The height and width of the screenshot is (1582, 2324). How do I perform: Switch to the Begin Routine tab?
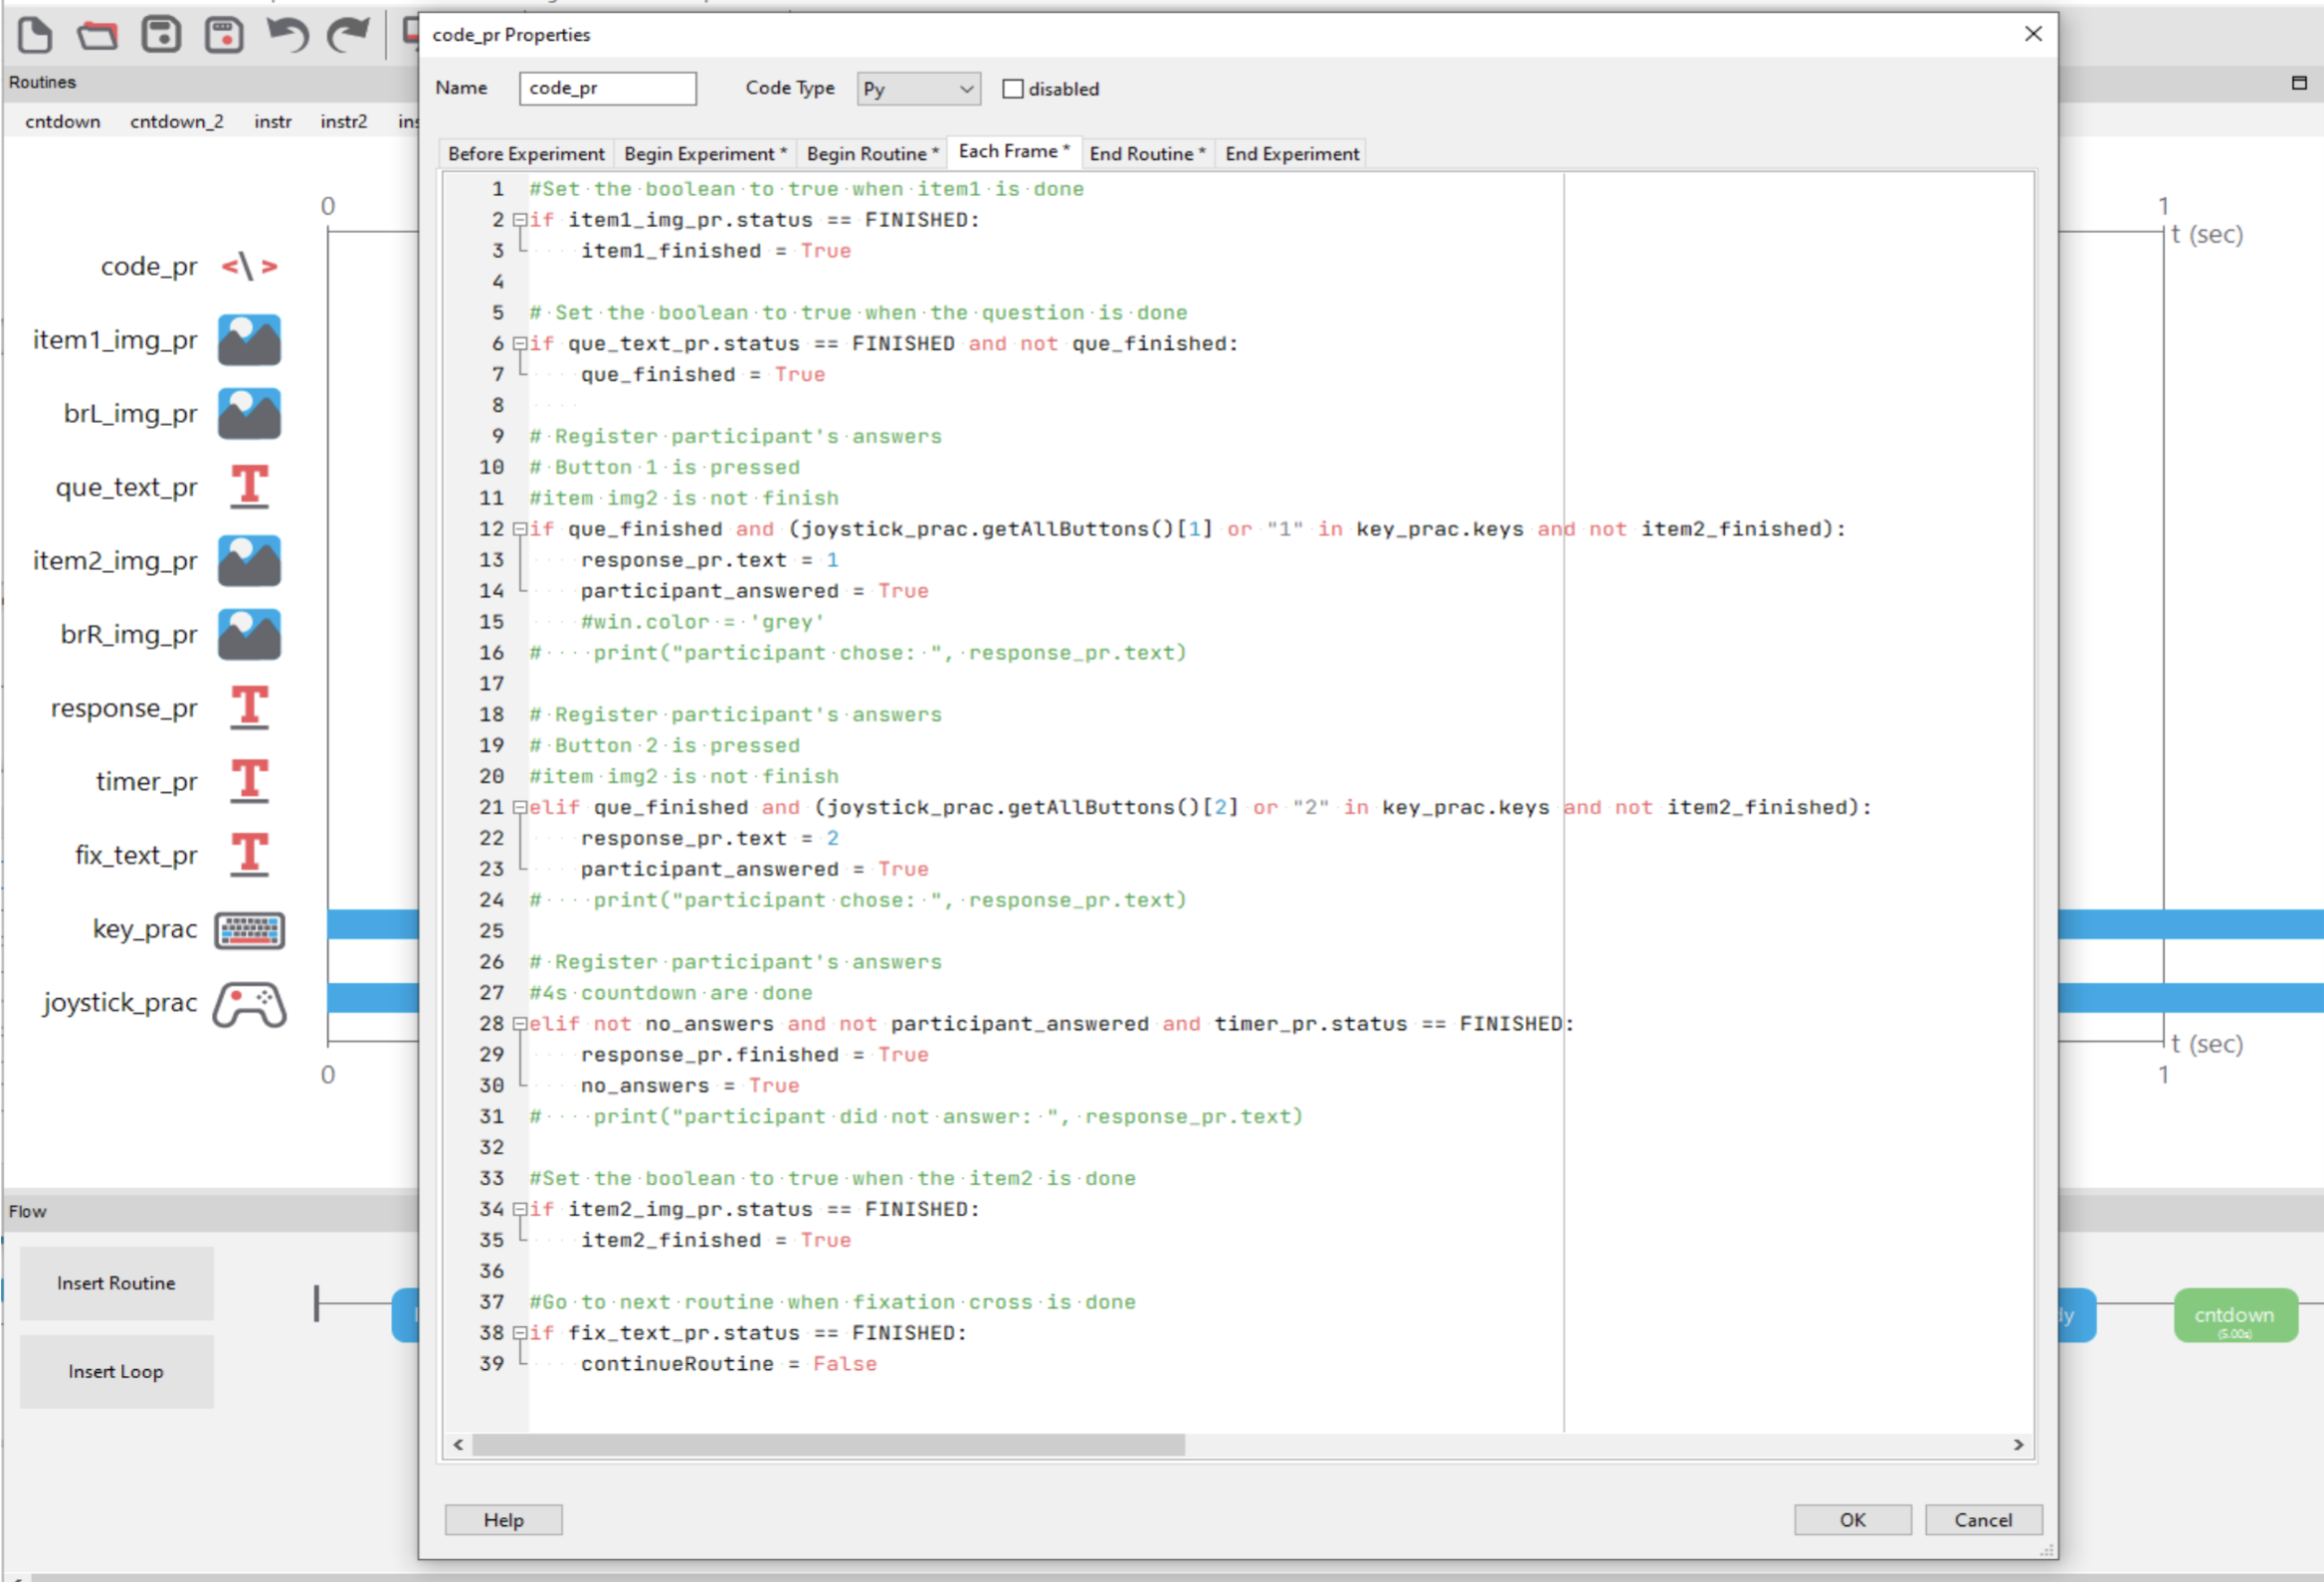tap(872, 154)
